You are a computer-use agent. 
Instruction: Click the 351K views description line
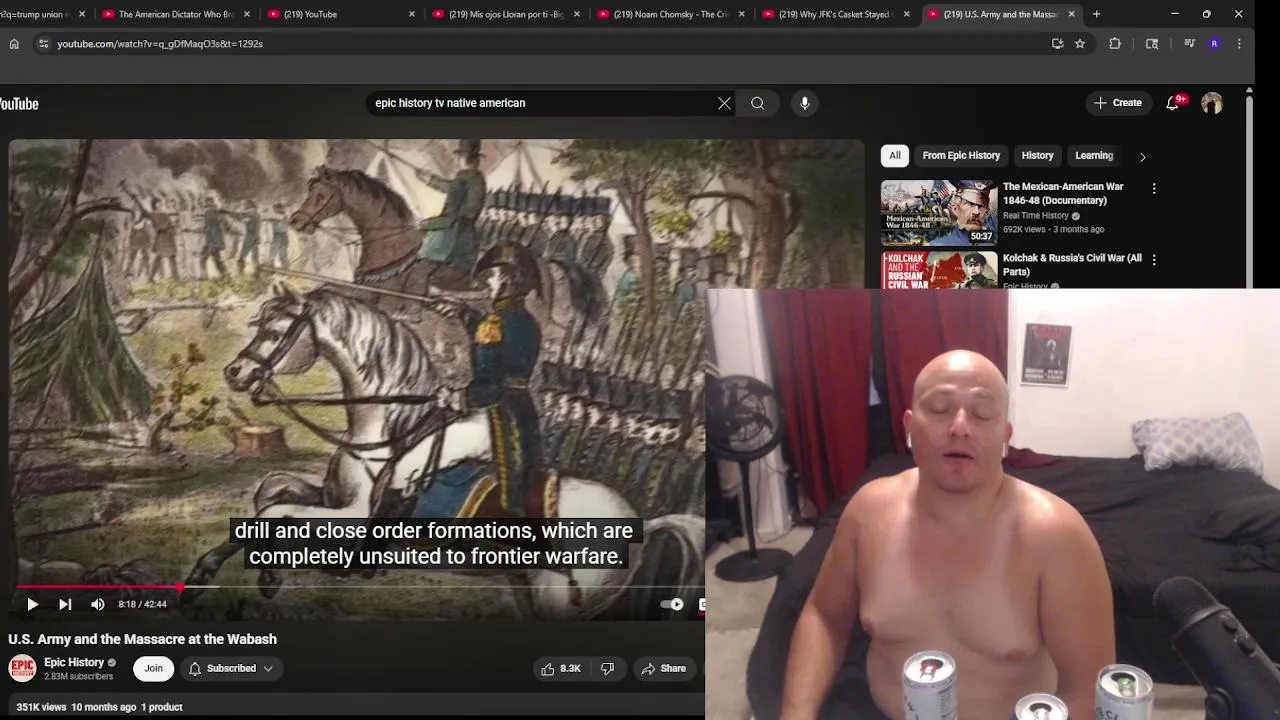point(99,707)
